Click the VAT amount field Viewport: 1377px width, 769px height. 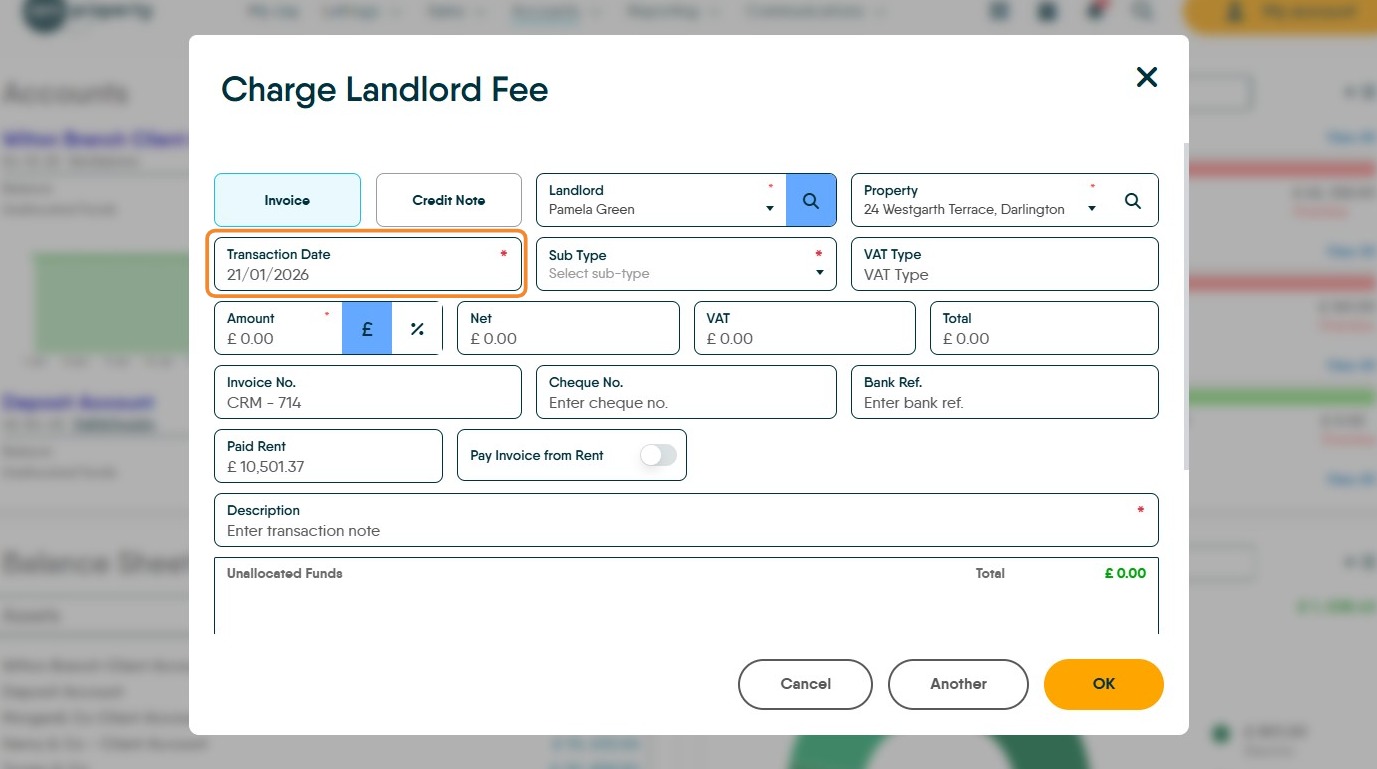coord(804,329)
